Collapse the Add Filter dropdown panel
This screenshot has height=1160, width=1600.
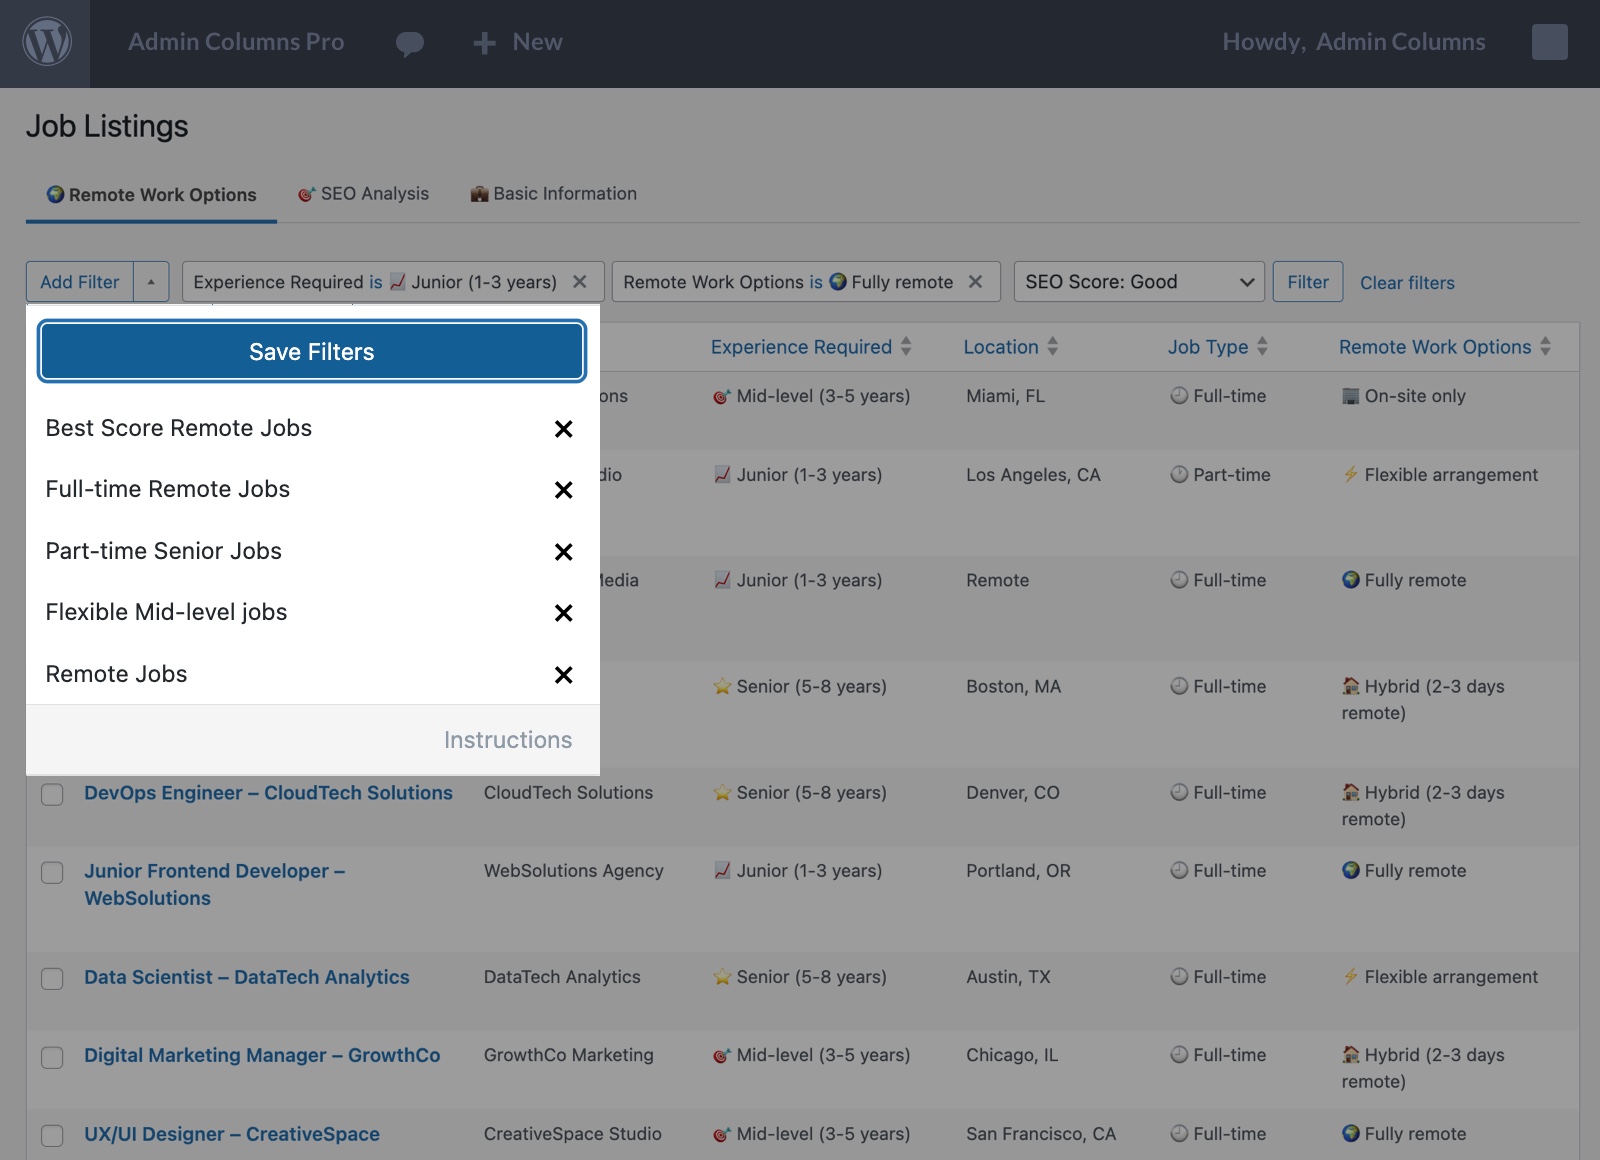150,281
